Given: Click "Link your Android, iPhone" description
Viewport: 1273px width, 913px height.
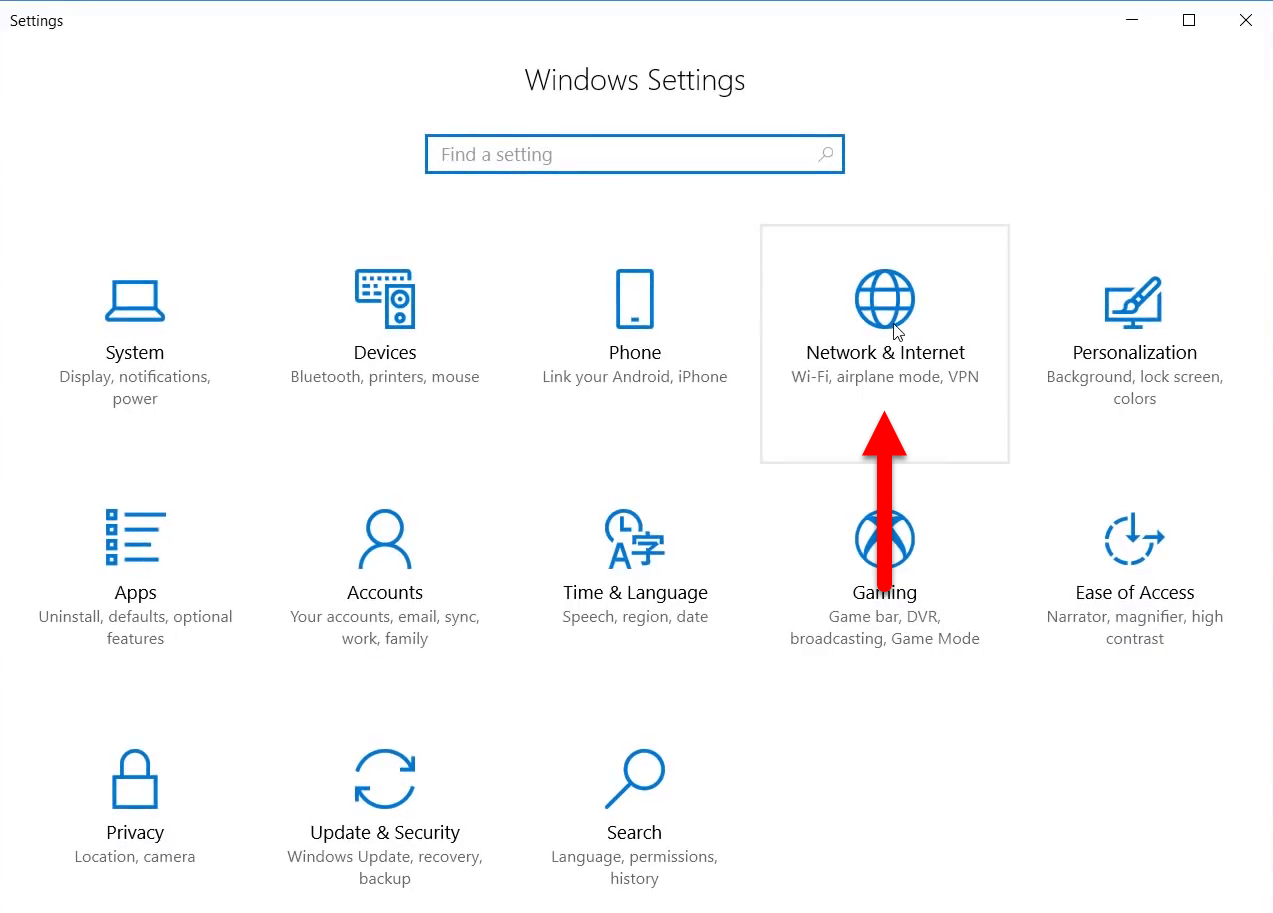Looking at the screenshot, I should tap(635, 377).
